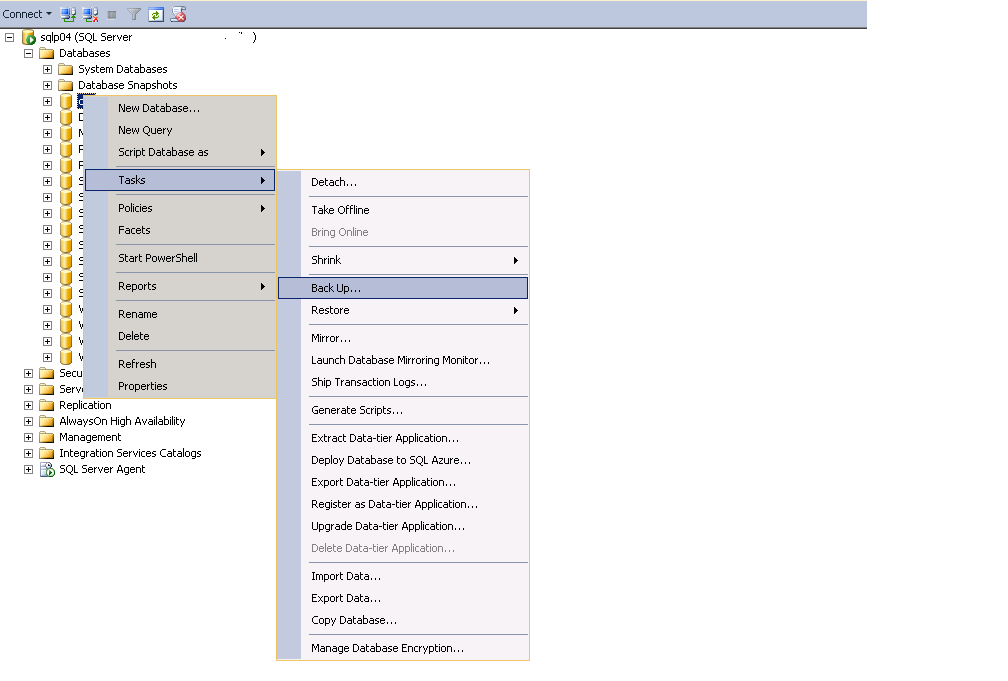
Task: Click the Database Snapshots folder icon
Action: click(x=63, y=85)
